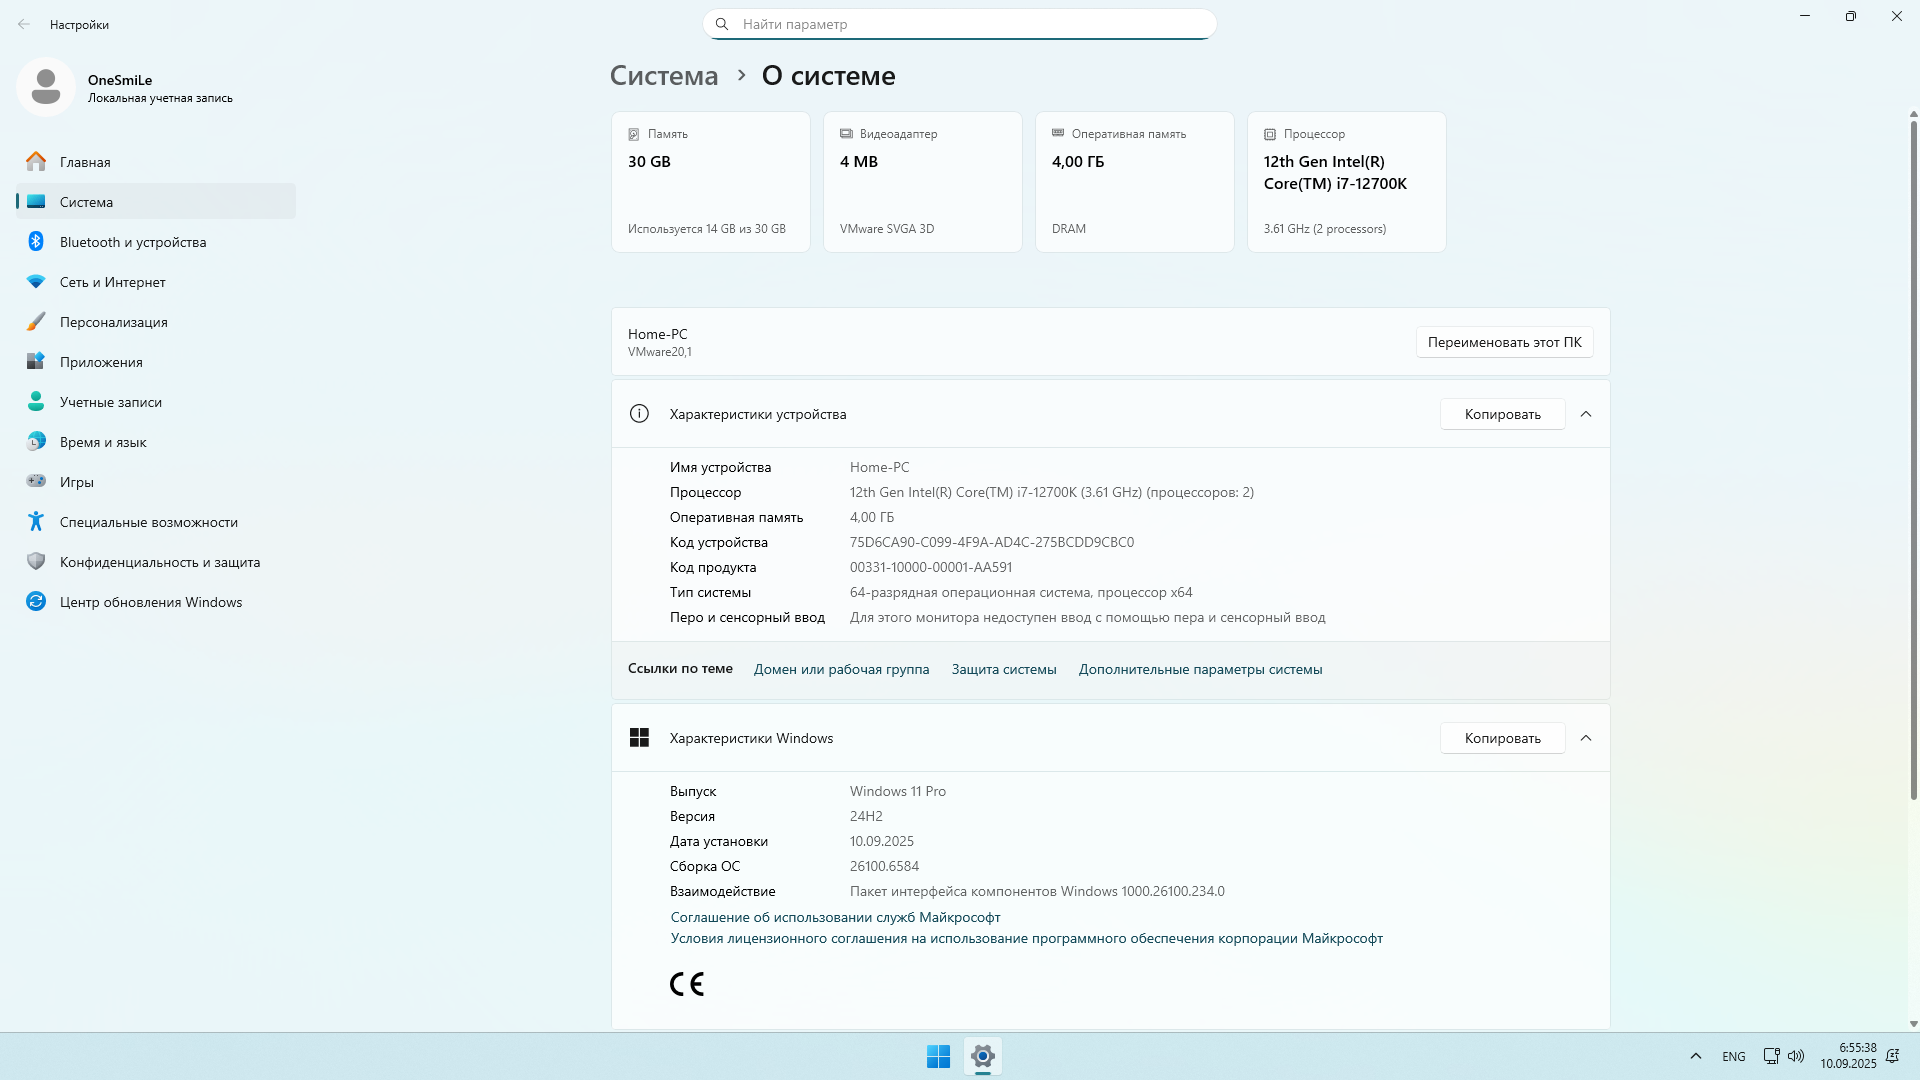Image resolution: width=1920 pixels, height=1080 pixels.
Task: Expand hidden icons in the system tray
Action: (x=1695, y=1055)
